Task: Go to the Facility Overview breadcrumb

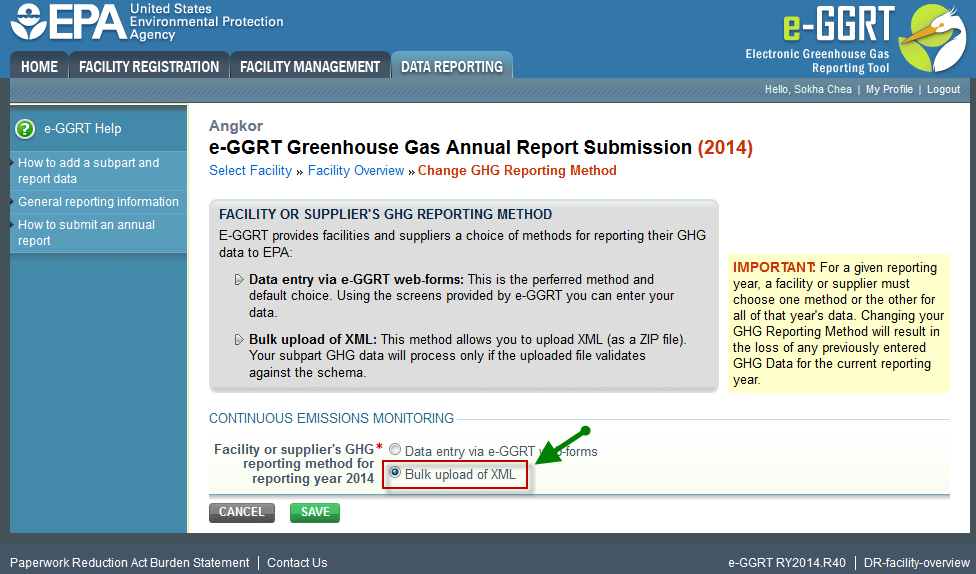Action: 356,171
